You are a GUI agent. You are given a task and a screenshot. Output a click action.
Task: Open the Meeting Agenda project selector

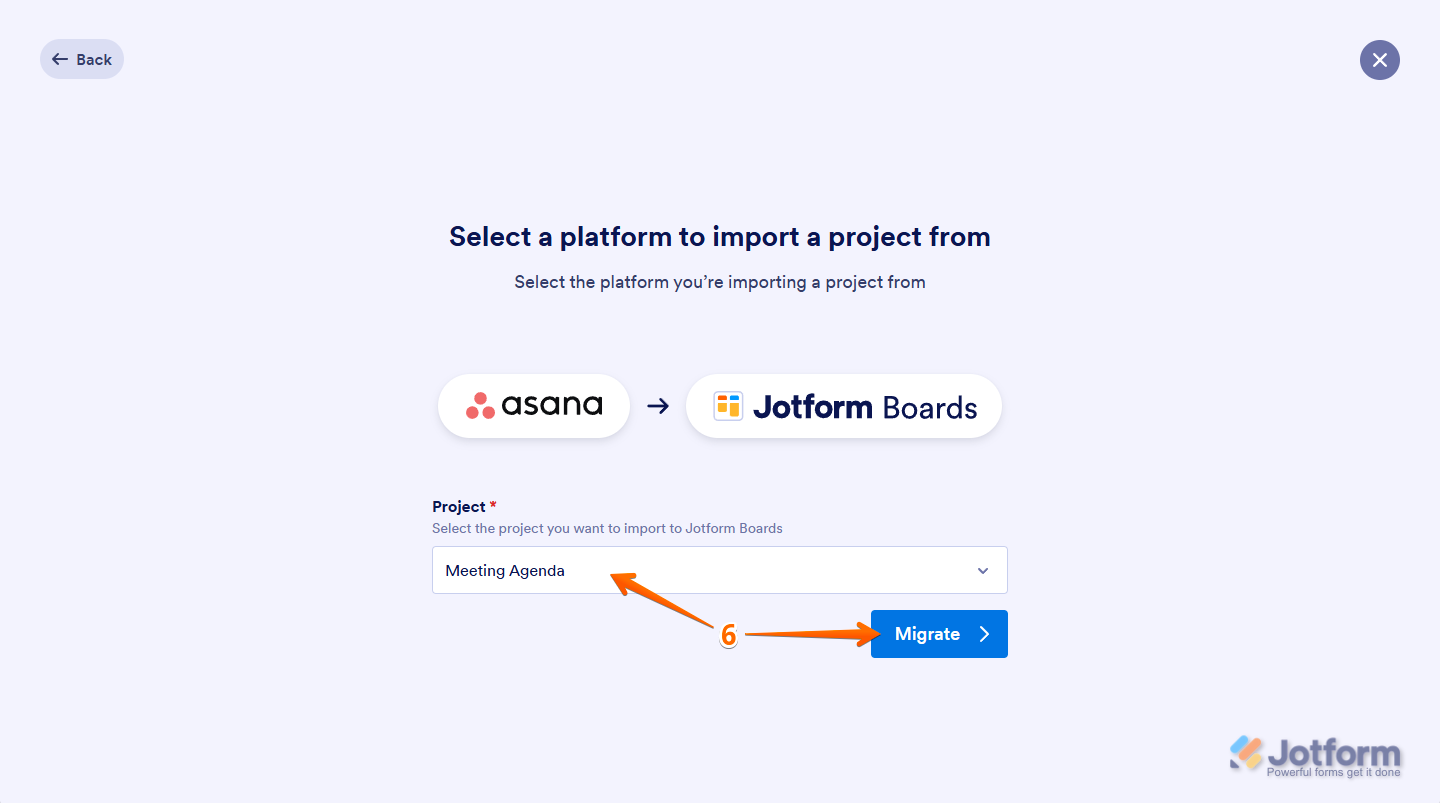(700, 571)
